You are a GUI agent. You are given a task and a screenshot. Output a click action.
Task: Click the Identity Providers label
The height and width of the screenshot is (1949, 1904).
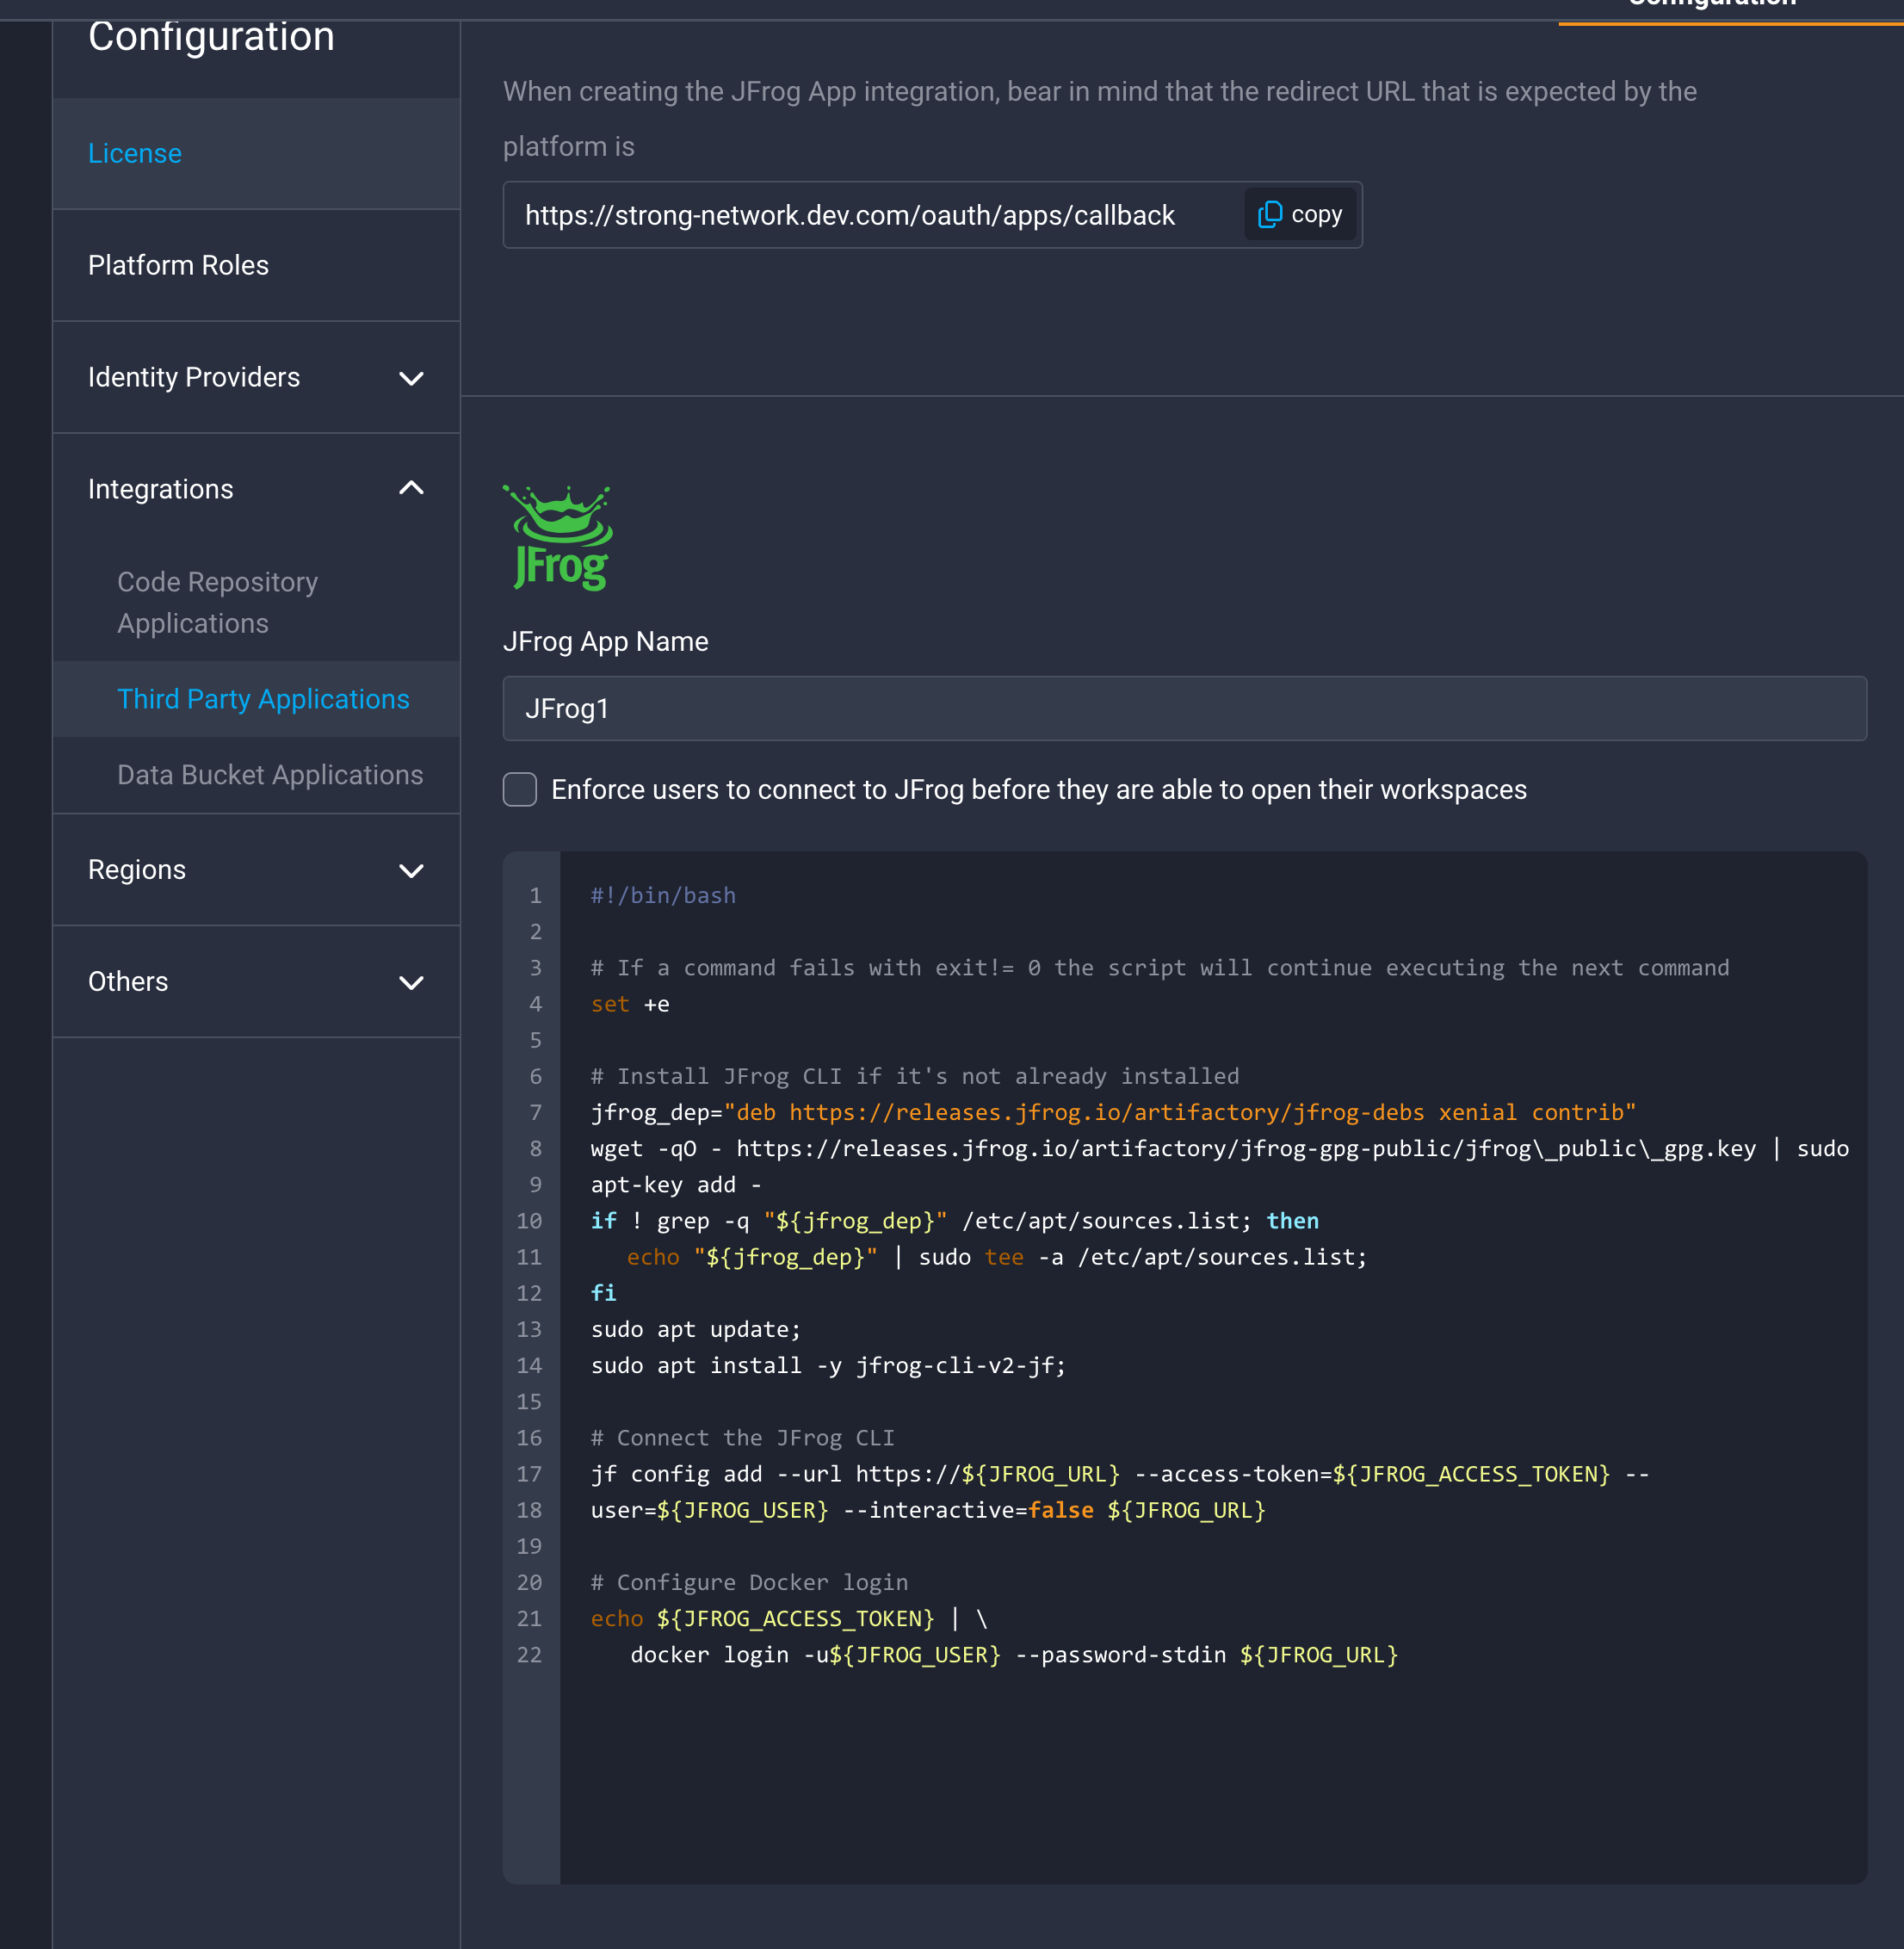[x=194, y=377]
